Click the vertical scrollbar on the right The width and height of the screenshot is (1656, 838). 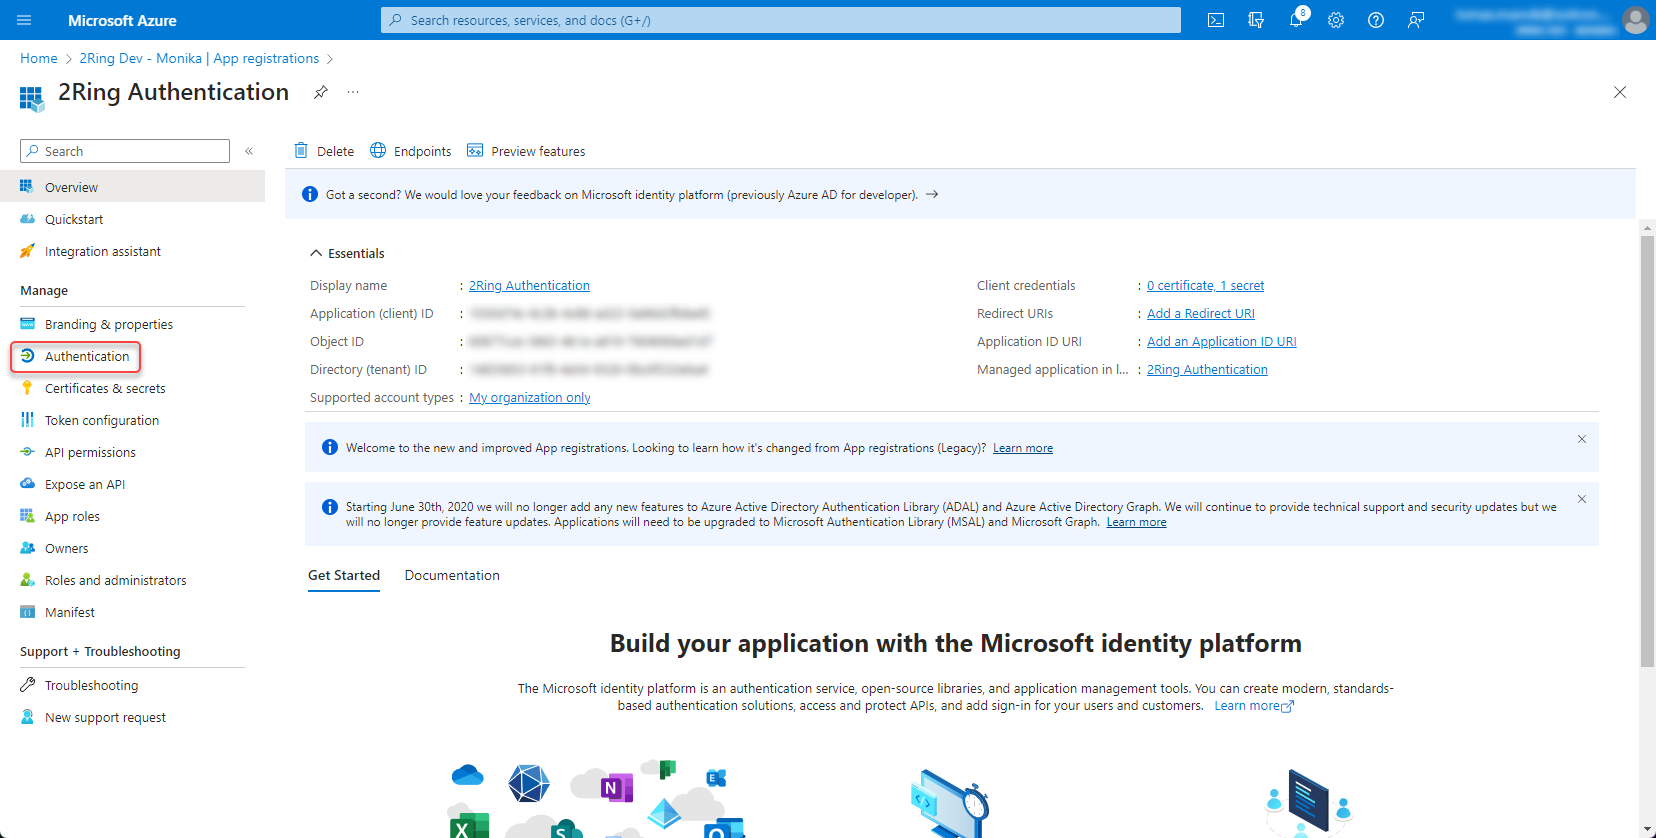point(1647,450)
